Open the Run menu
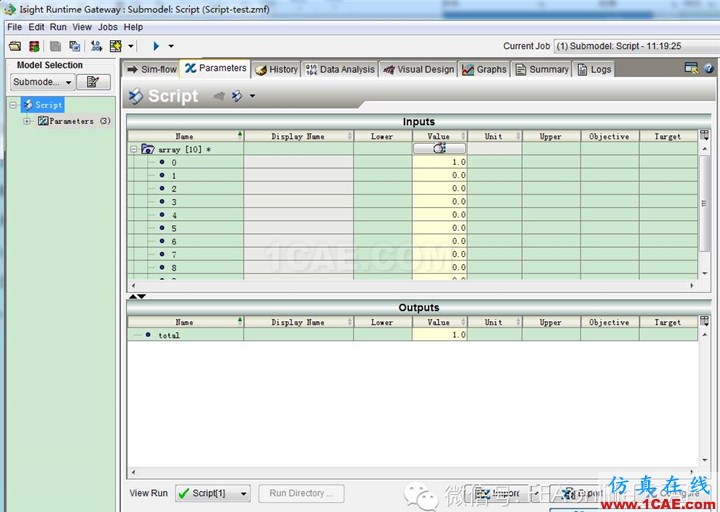The image size is (720, 512). click(58, 27)
